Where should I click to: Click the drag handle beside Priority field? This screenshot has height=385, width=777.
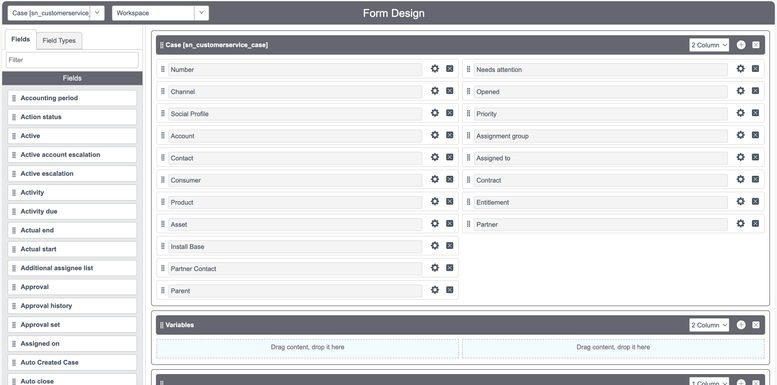click(468, 113)
